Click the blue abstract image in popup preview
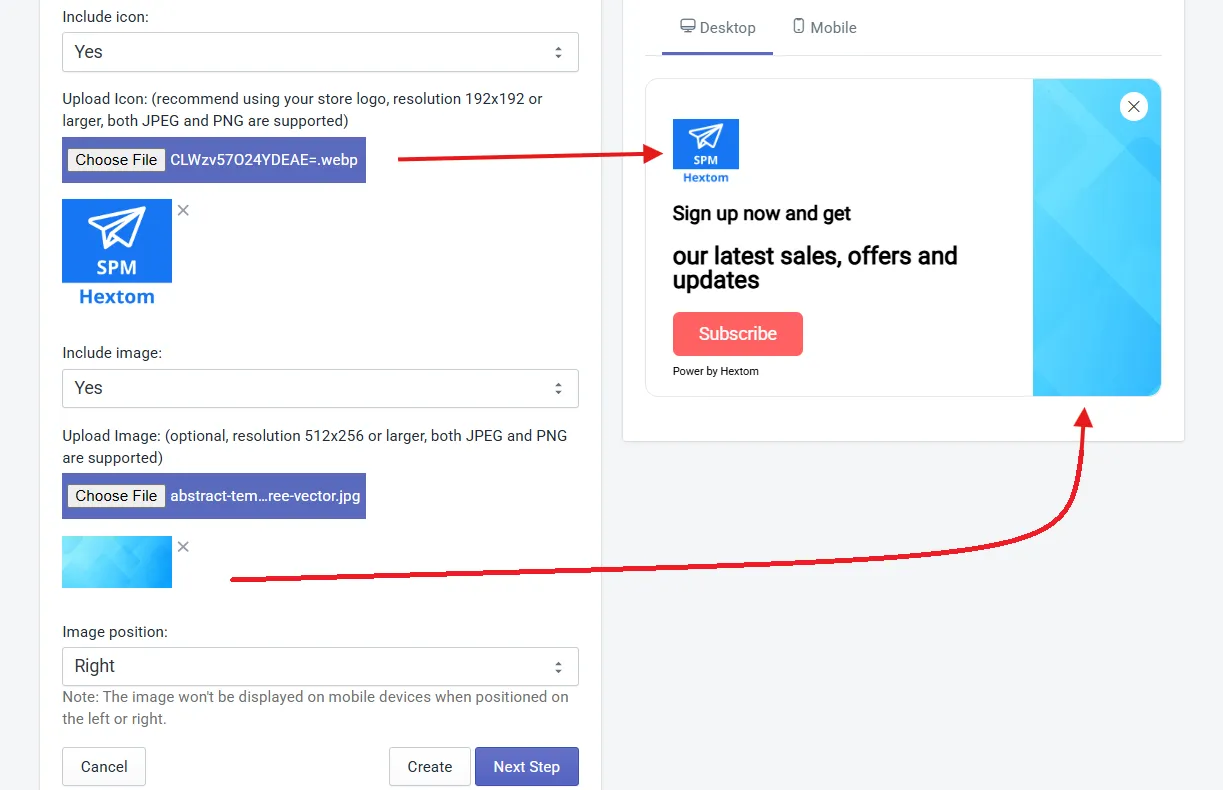Viewport: 1223px width, 790px height. pos(1097,238)
